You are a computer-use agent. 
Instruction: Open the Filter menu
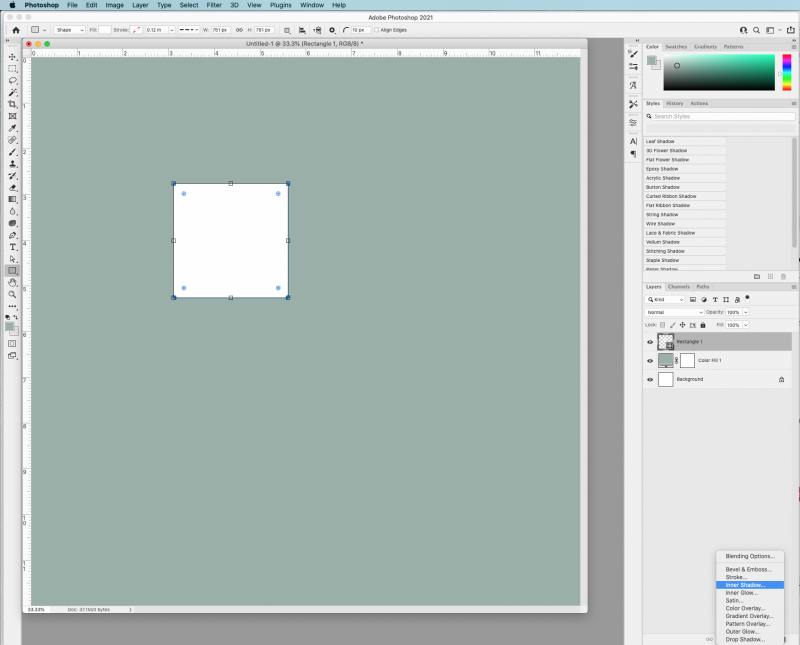pos(214,5)
